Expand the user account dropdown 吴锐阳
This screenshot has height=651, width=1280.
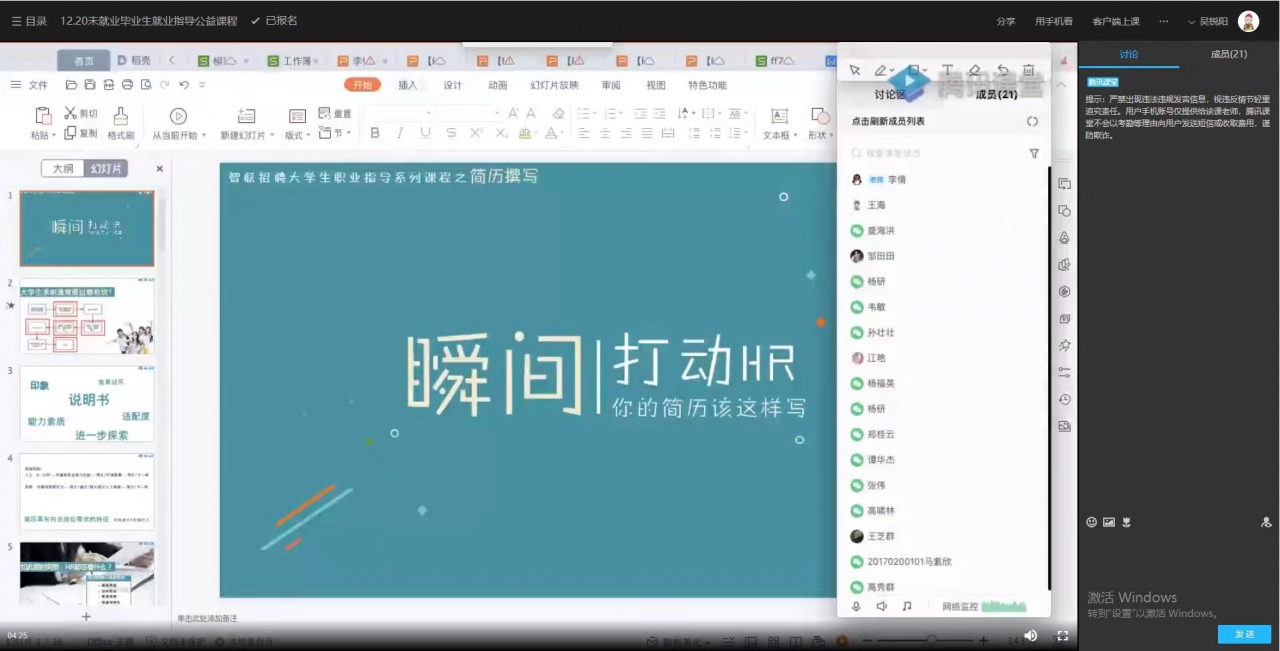click(1213, 21)
